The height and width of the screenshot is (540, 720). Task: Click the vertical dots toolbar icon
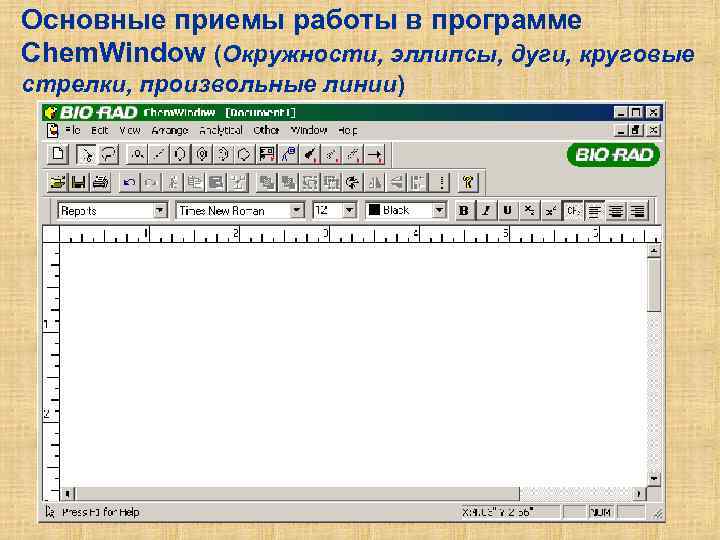pos(442,183)
